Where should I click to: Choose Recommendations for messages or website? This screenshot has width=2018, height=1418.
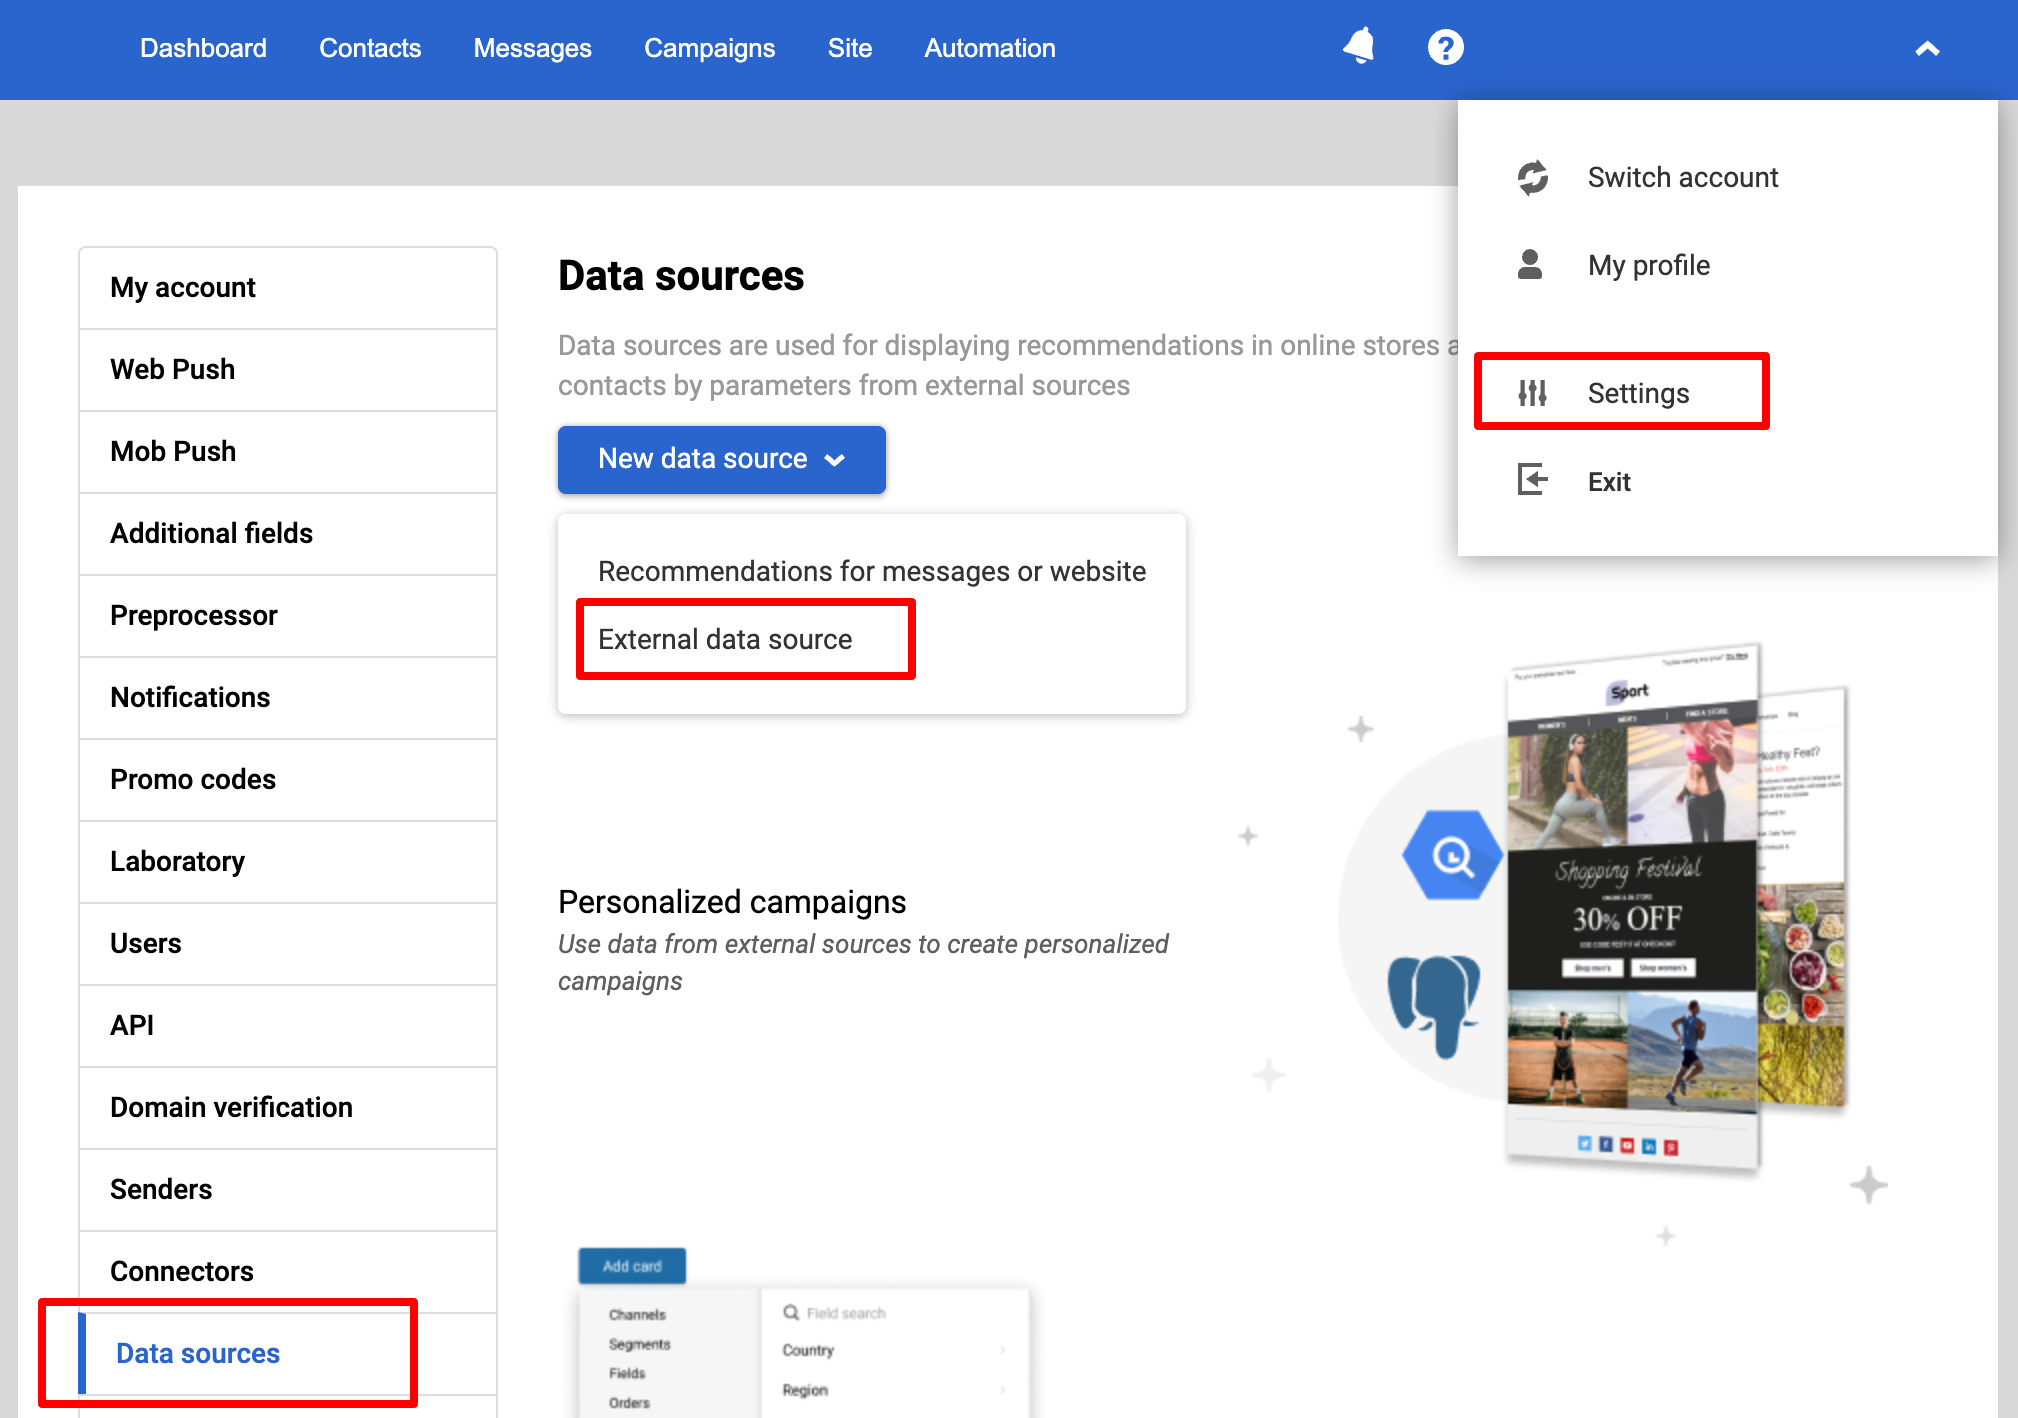pyautogui.click(x=871, y=571)
